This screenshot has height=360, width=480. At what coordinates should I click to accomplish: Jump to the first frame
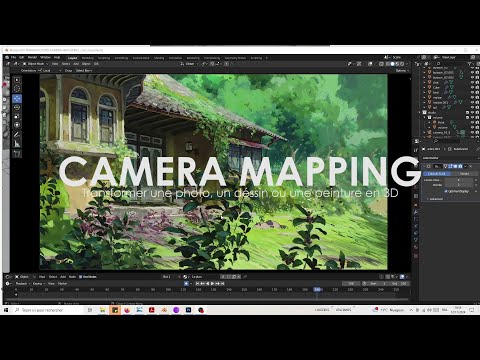pos(197,283)
